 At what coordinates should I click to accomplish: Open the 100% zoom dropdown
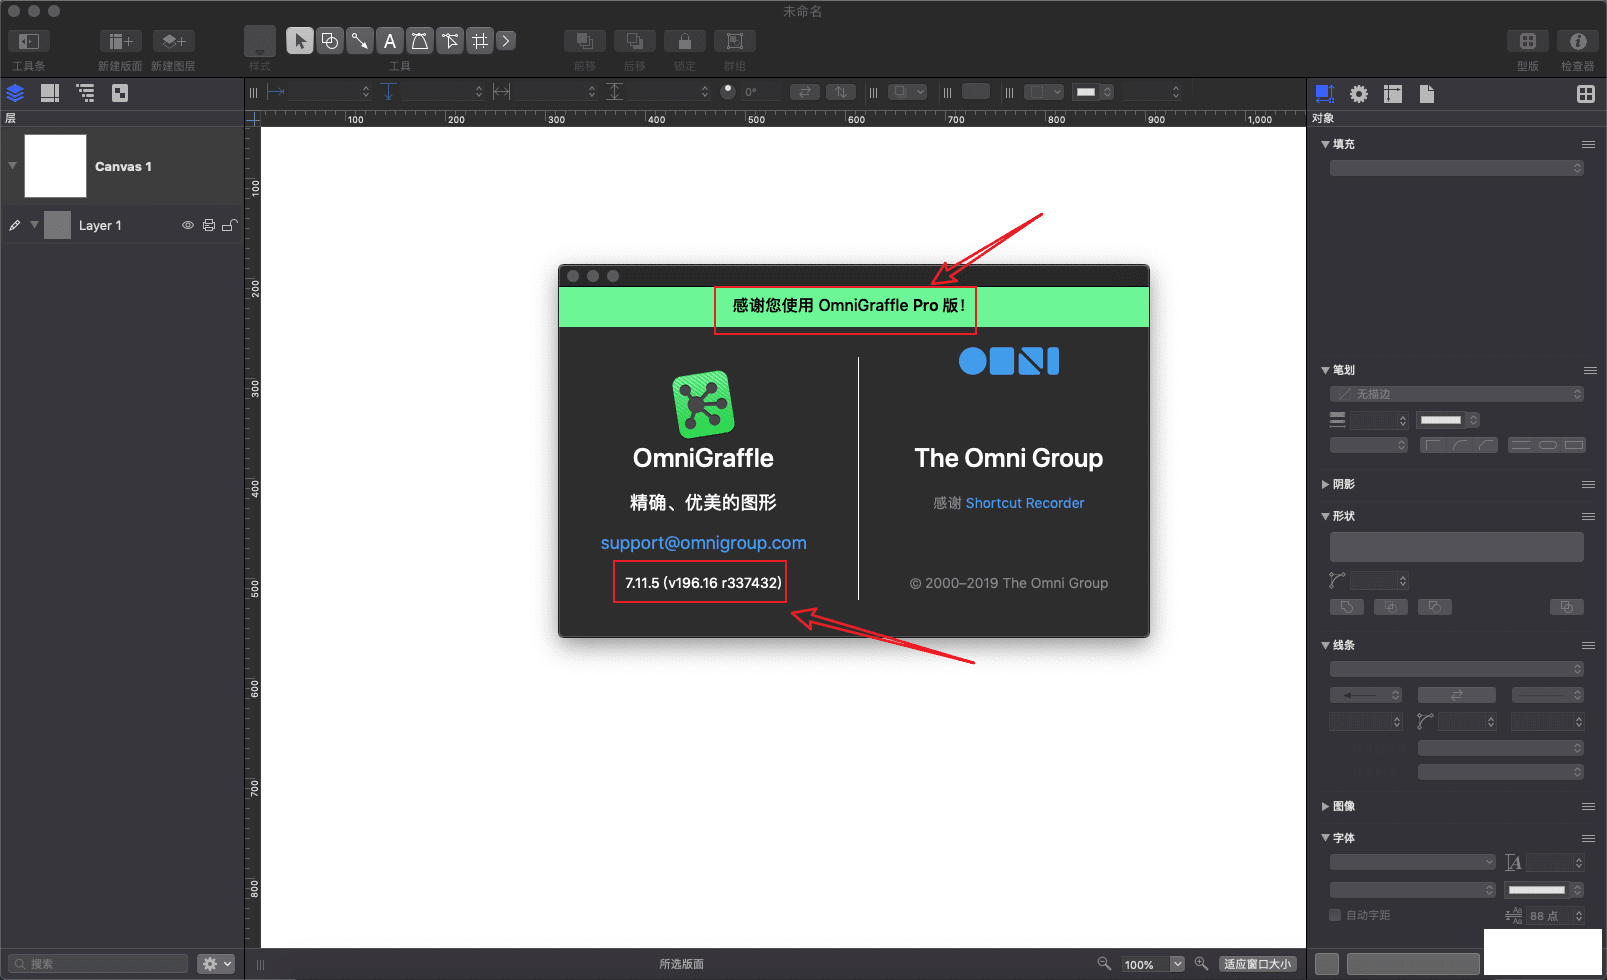[x=1177, y=964]
